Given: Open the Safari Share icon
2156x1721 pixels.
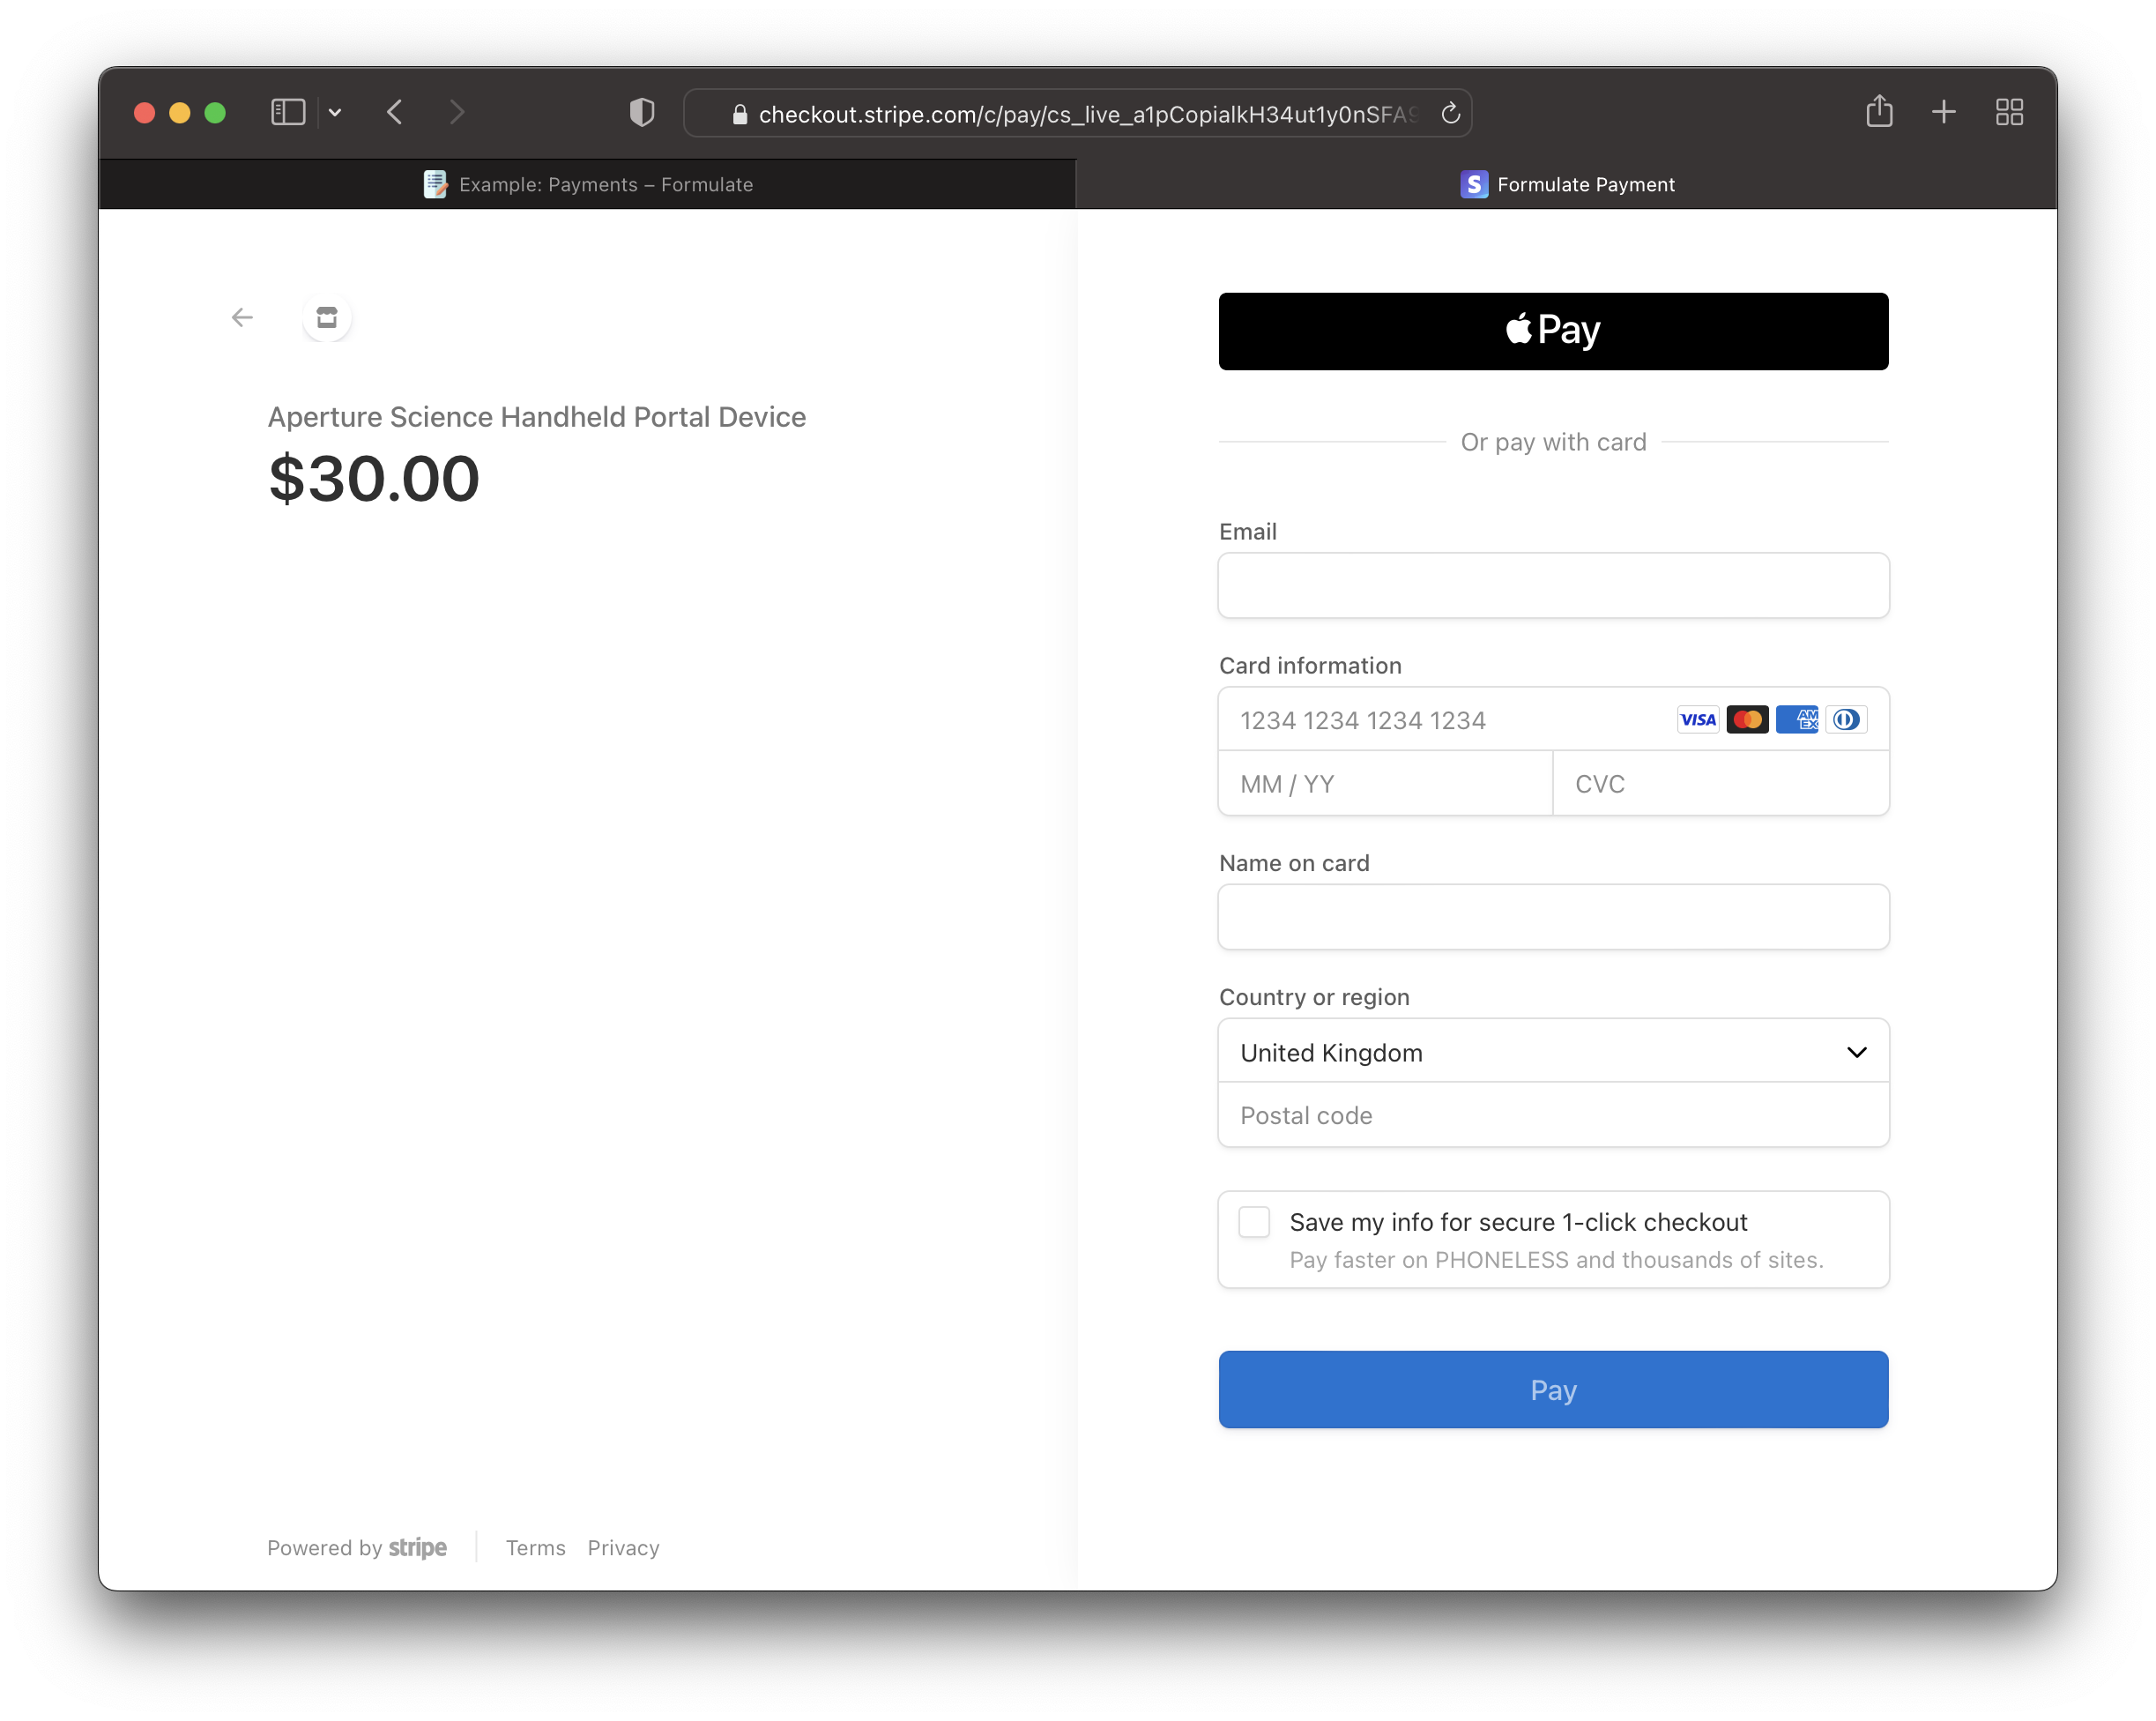Looking at the screenshot, I should pos(1879,111).
